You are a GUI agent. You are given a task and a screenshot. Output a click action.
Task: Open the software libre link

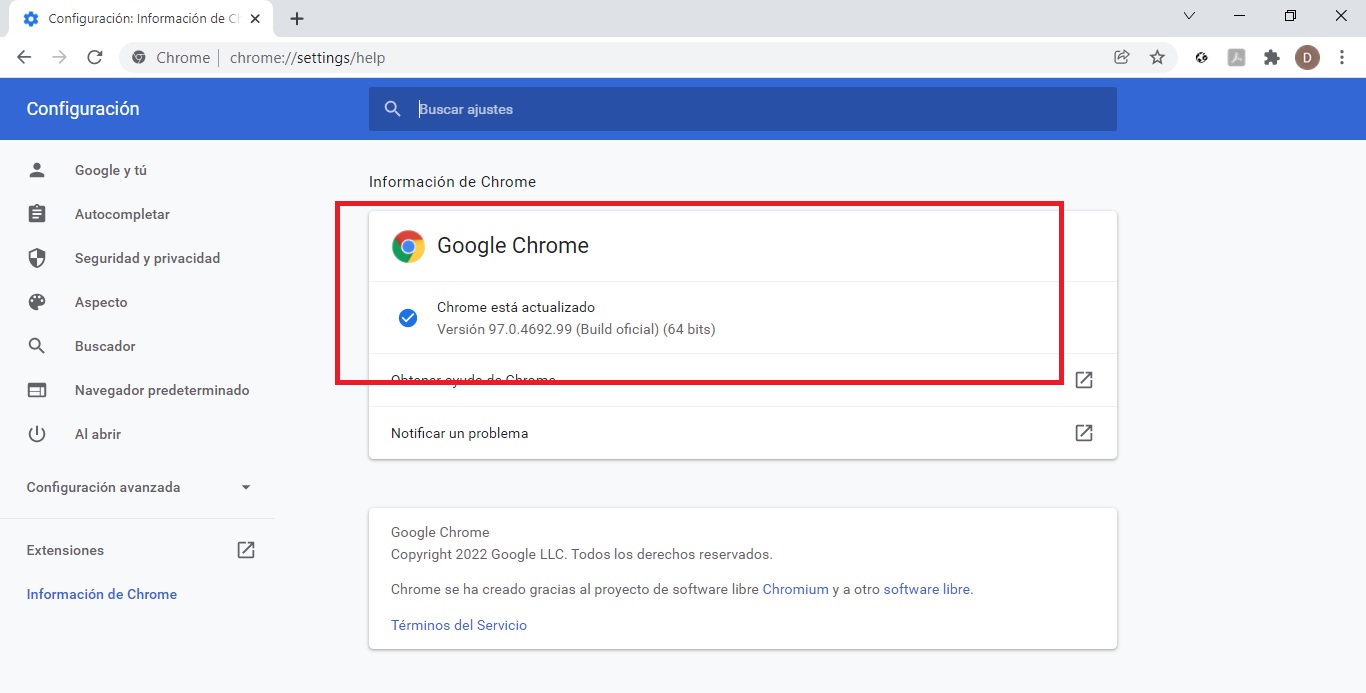tap(927, 589)
